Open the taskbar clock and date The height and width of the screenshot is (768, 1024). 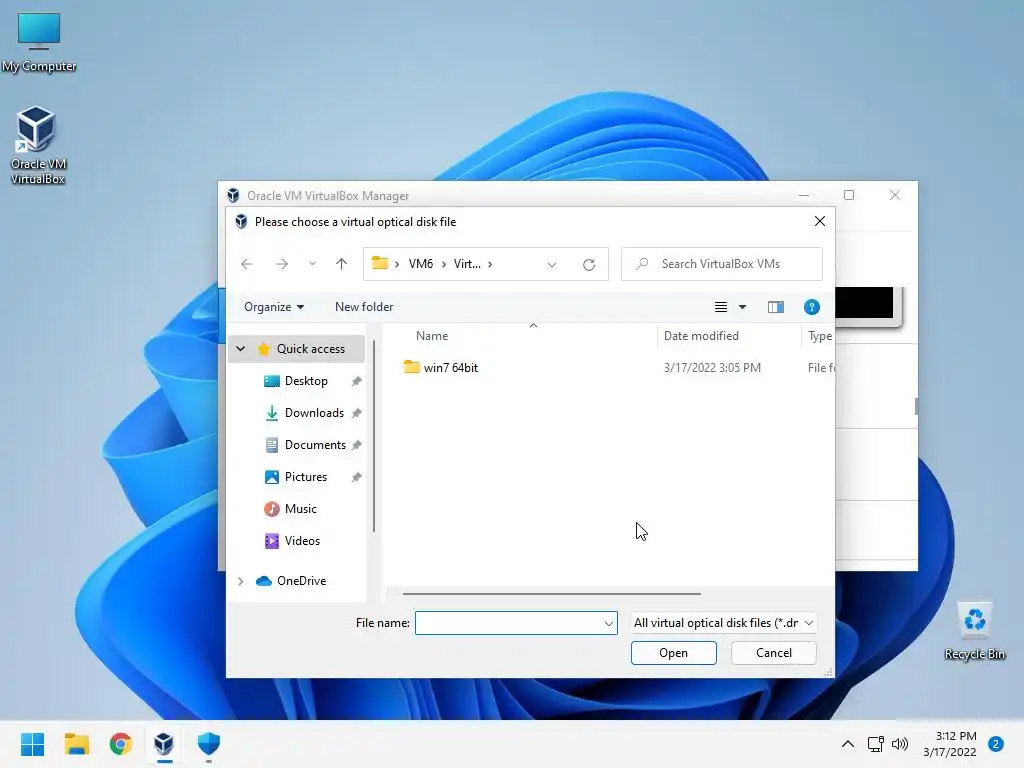click(x=950, y=744)
